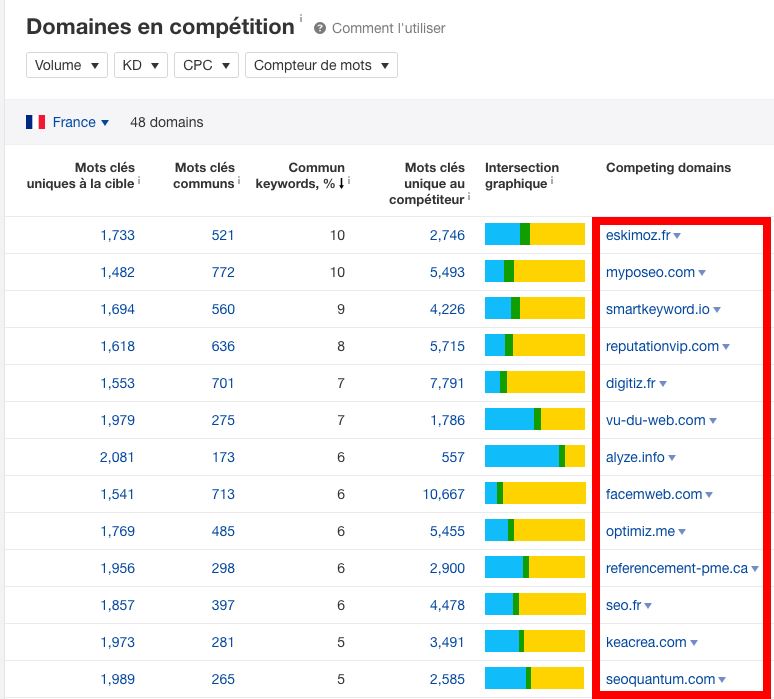This screenshot has width=774, height=699.
Task: Open the KD filter dropdown
Action: (x=141, y=65)
